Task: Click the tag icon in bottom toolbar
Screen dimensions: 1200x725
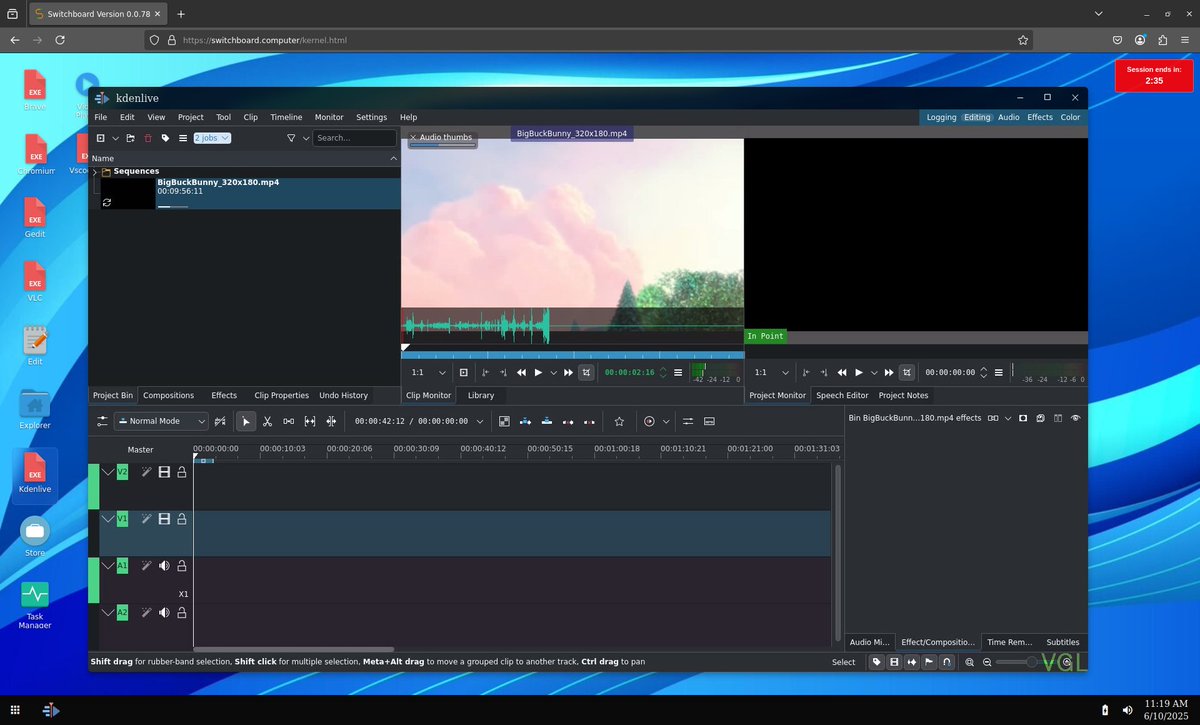Action: (877, 662)
